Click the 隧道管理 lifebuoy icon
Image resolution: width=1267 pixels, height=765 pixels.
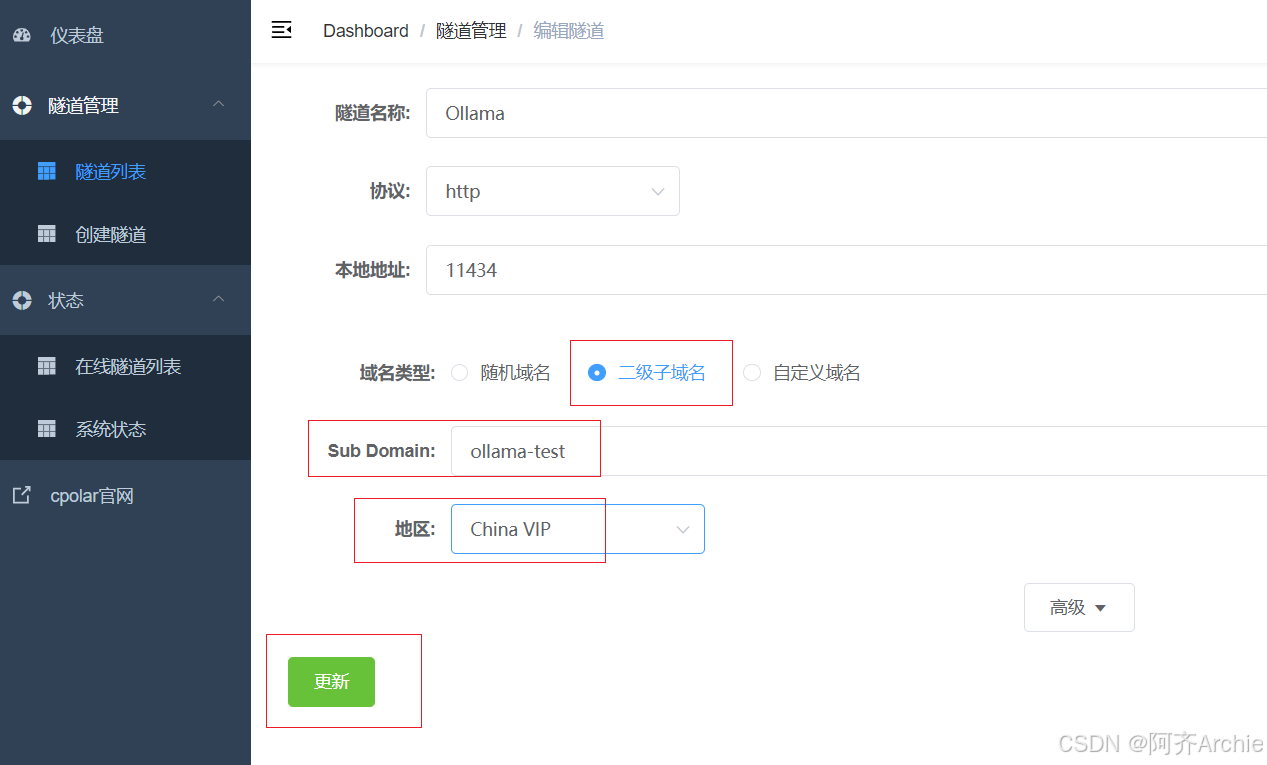pos(22,105)
